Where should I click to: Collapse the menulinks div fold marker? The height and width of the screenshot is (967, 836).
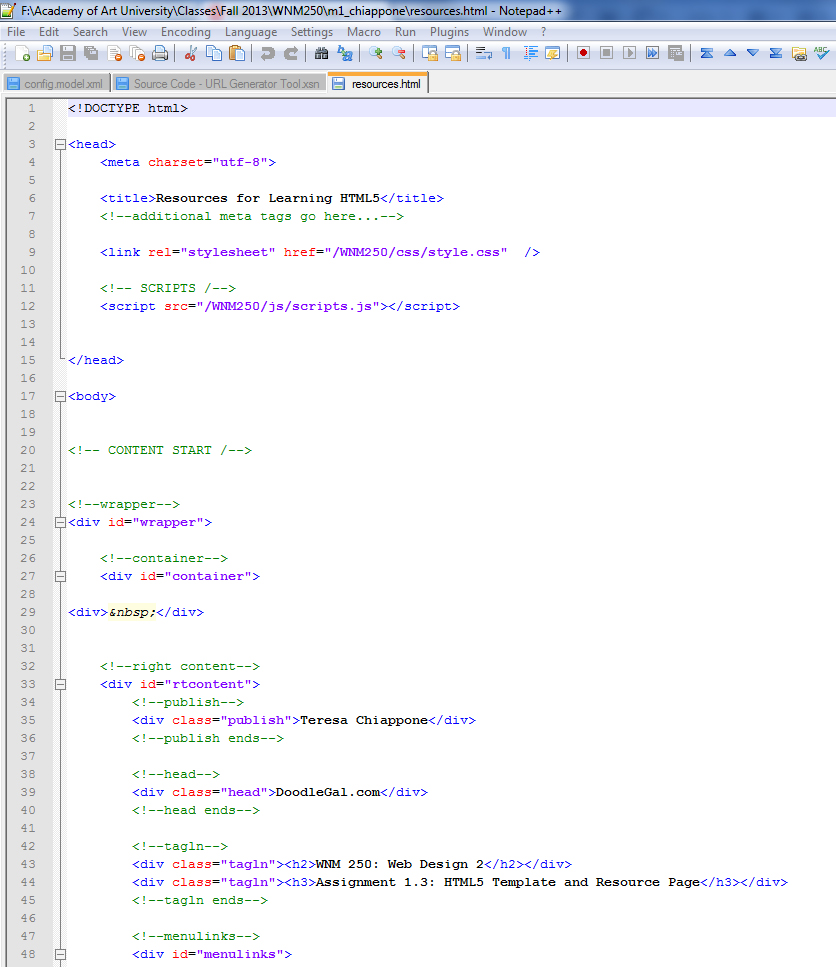pyautogui.click(x=60, y=955)
